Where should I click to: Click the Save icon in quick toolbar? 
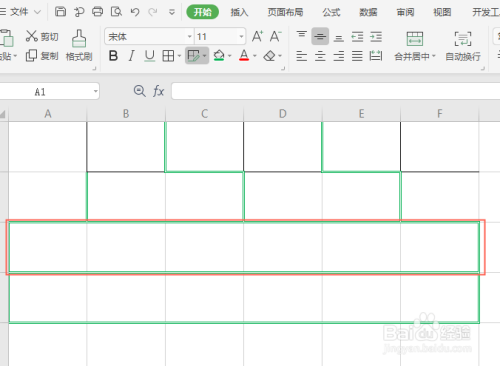tap(60, 12)
